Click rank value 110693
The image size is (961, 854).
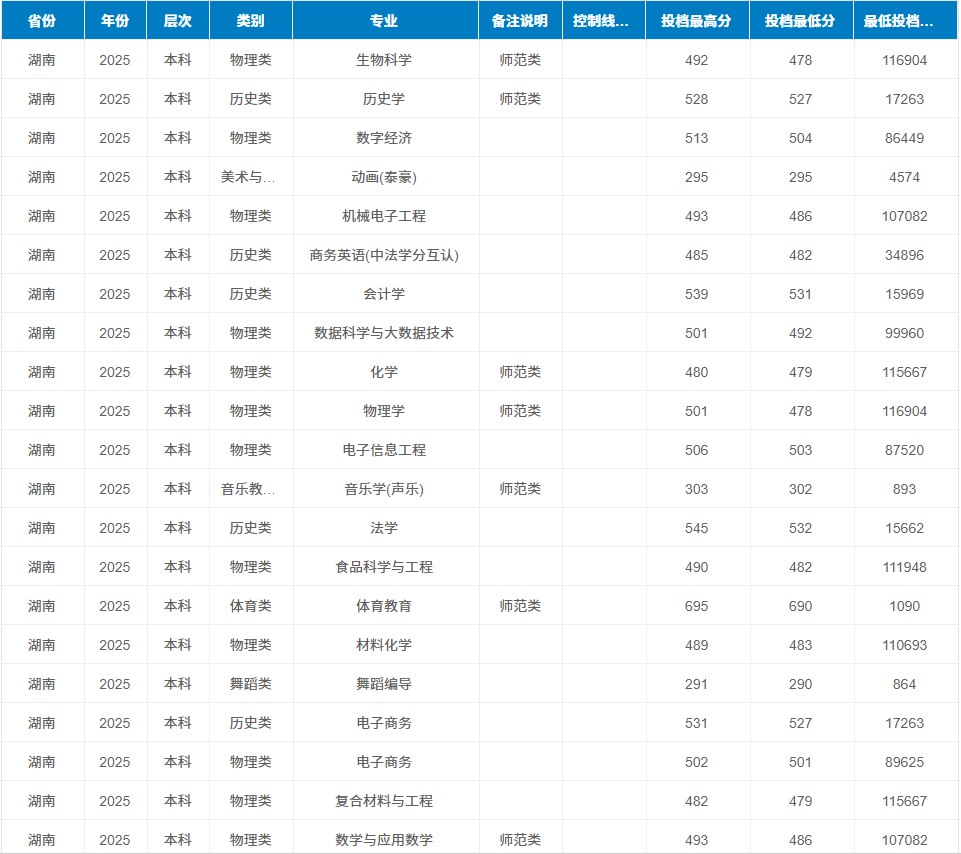click(x=905, y=645)
